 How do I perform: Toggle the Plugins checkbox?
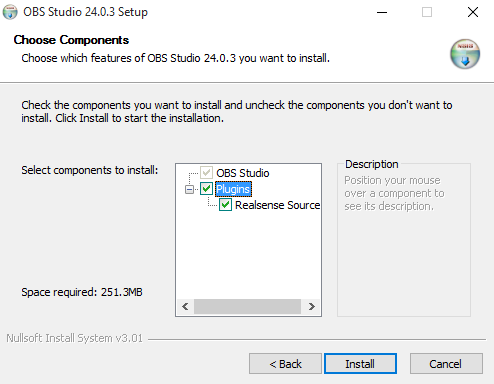click(x=206, y=189)
